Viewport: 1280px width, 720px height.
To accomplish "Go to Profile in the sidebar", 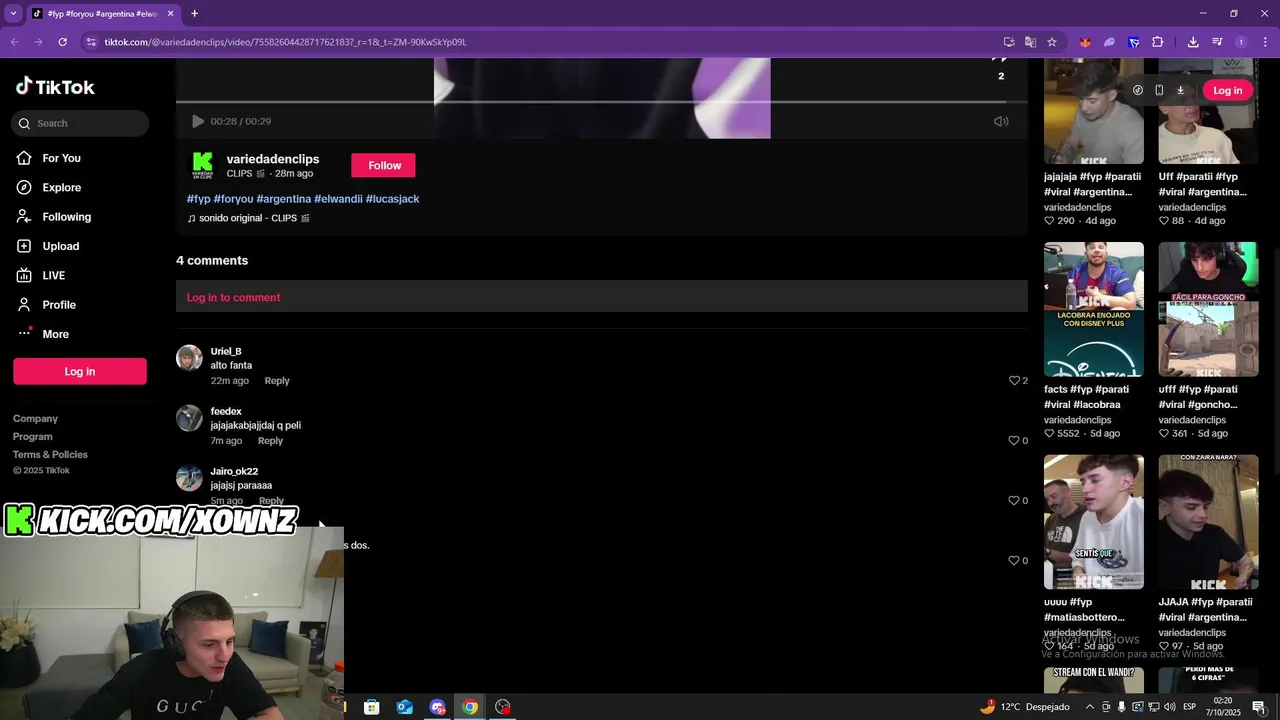I will pos(58,305).
